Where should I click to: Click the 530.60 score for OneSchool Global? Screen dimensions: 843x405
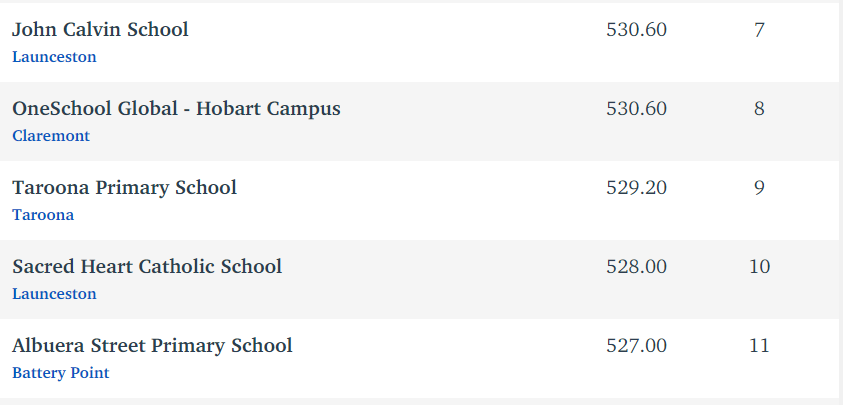pos(637,109)
